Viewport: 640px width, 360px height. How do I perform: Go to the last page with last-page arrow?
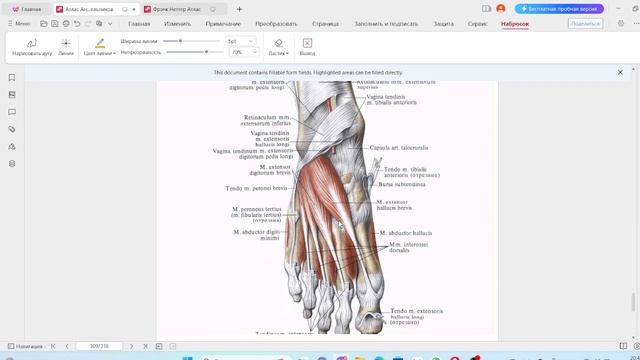click(x=145, y=346)
